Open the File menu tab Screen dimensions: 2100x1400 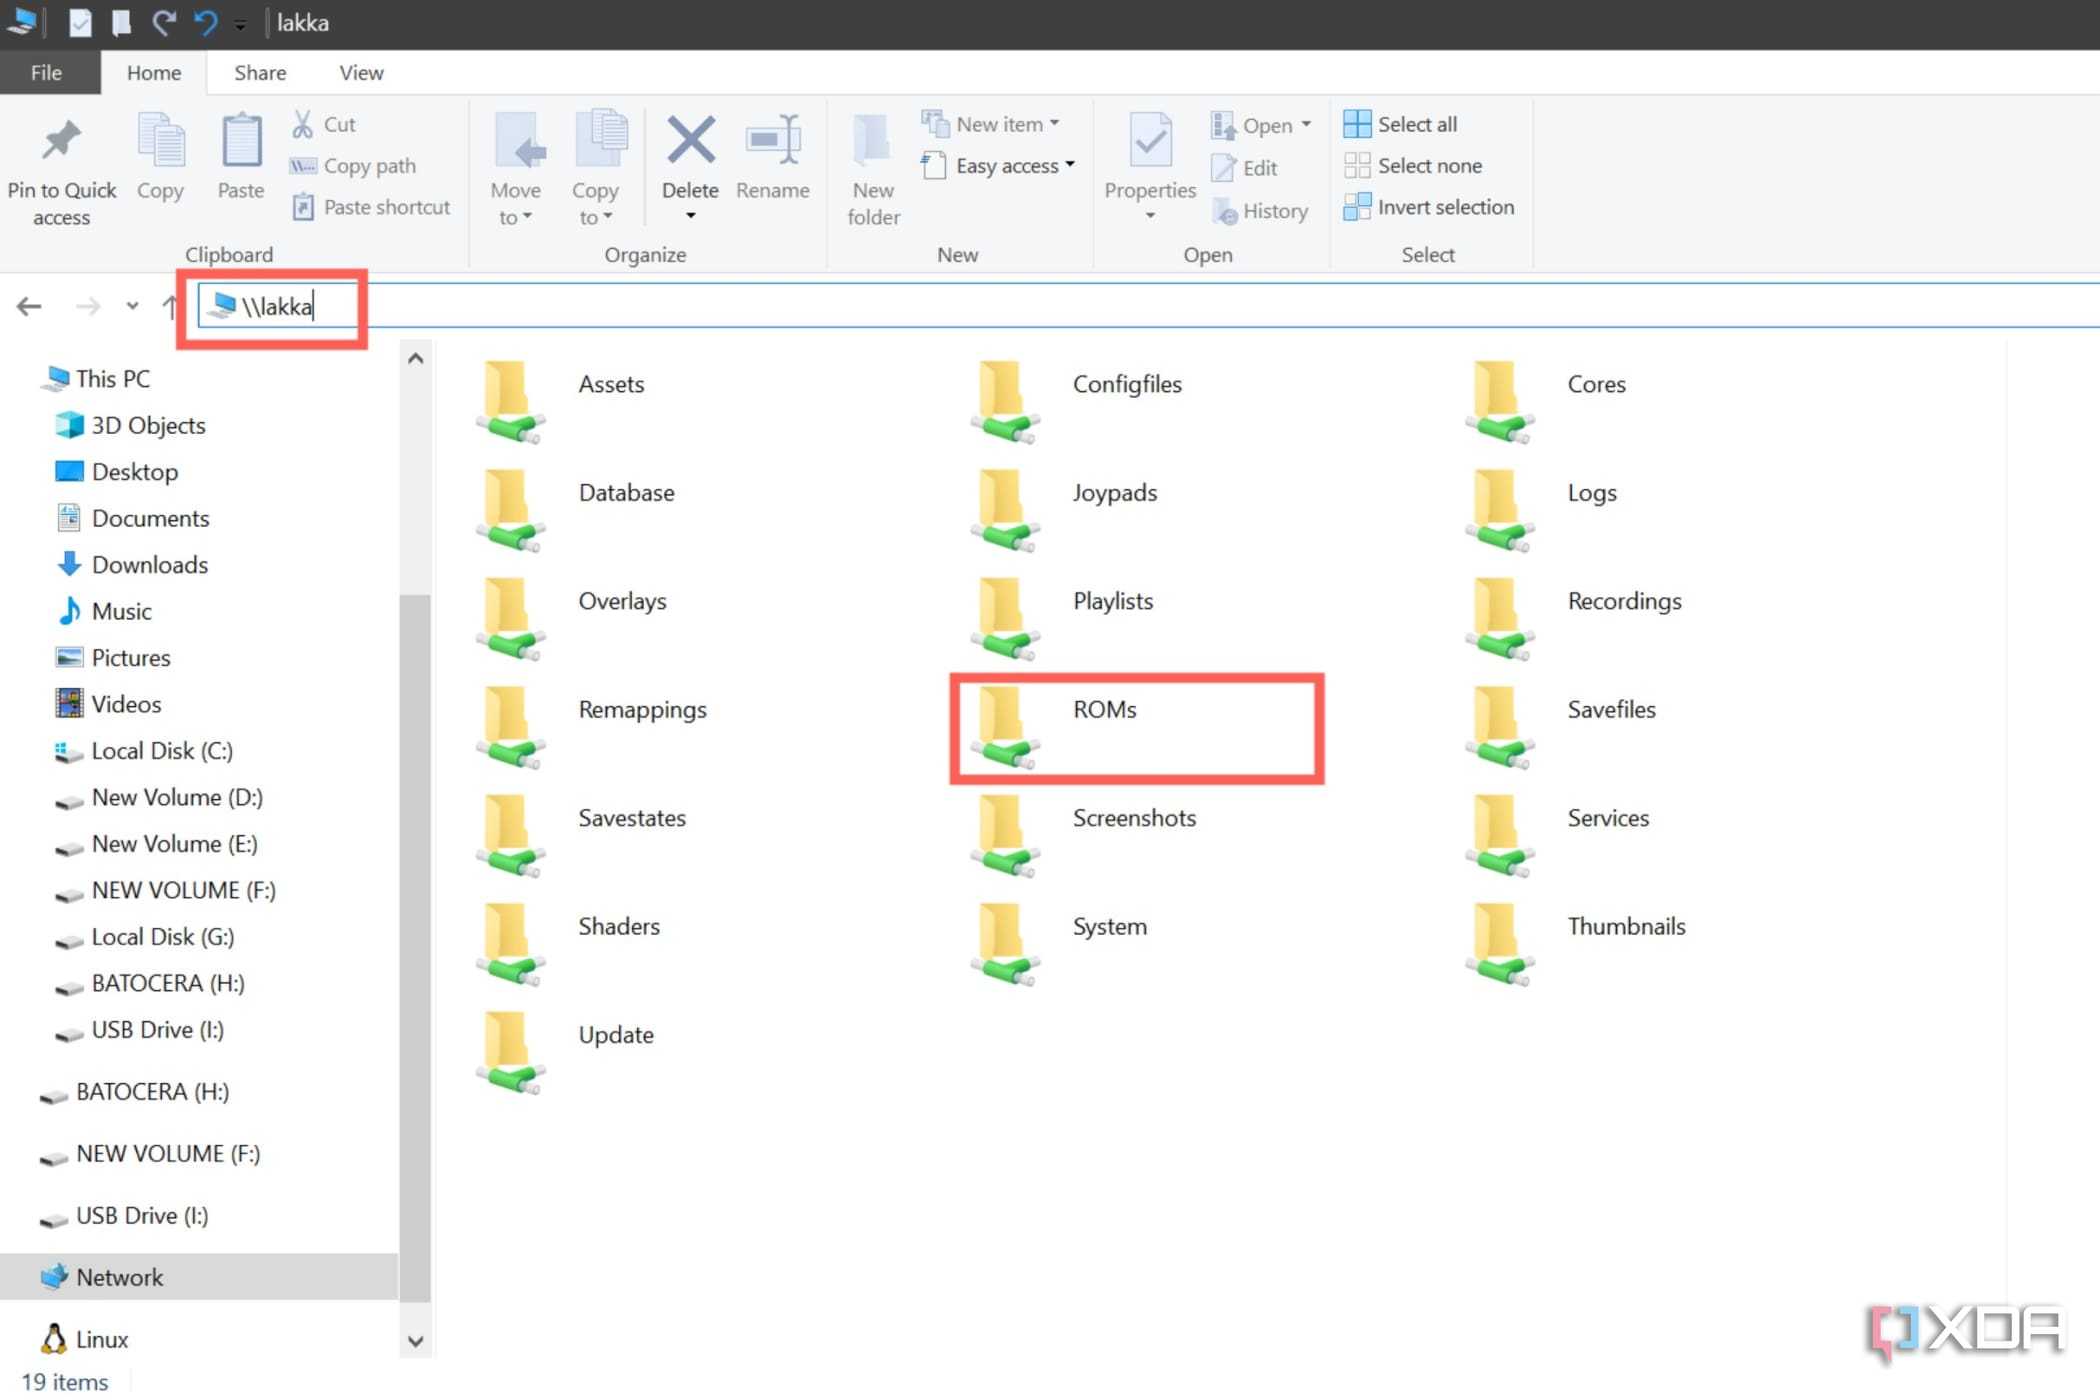[47, 73]
